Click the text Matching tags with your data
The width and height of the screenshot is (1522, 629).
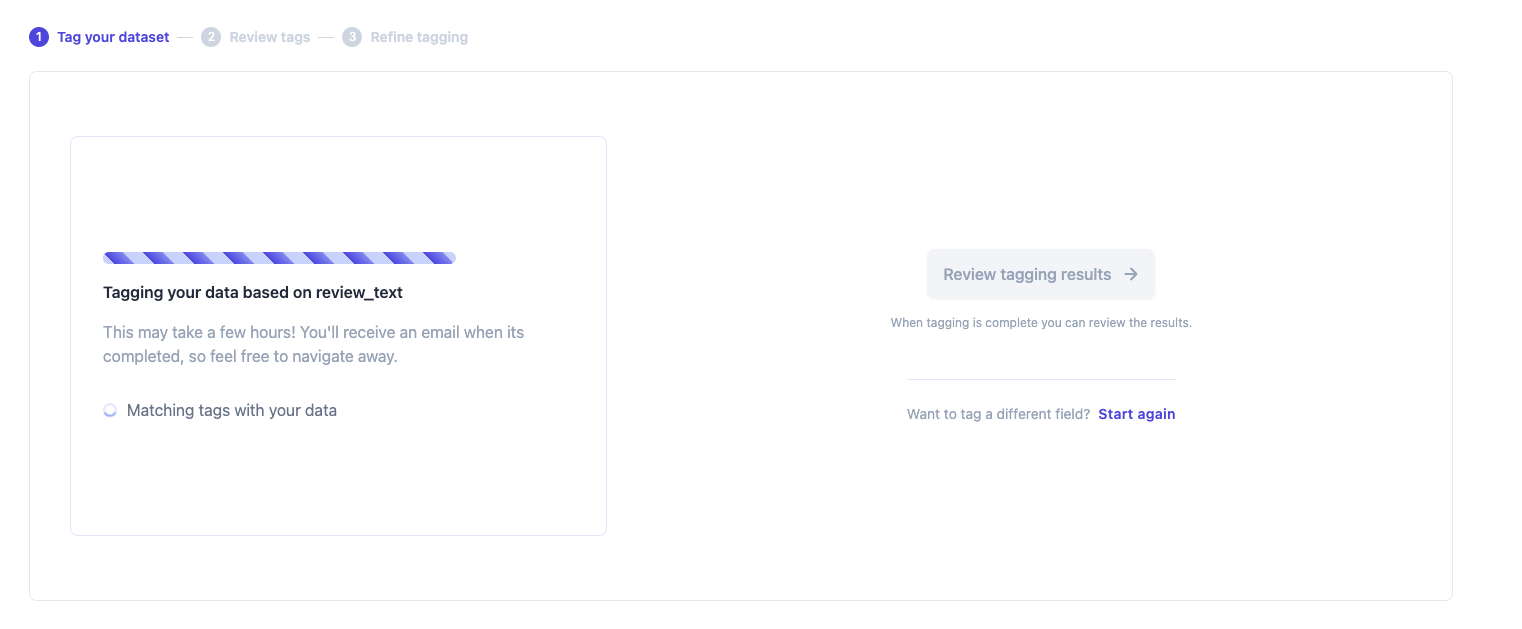tap(232, 410)
